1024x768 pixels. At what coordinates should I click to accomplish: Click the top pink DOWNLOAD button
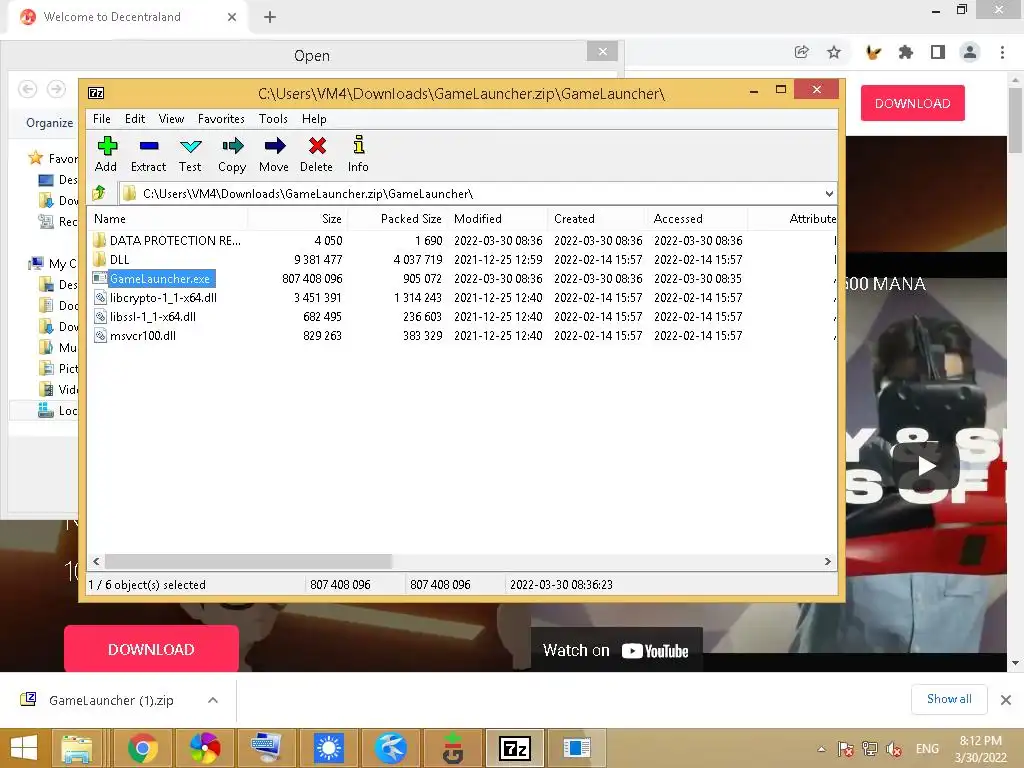click(912, 103)
